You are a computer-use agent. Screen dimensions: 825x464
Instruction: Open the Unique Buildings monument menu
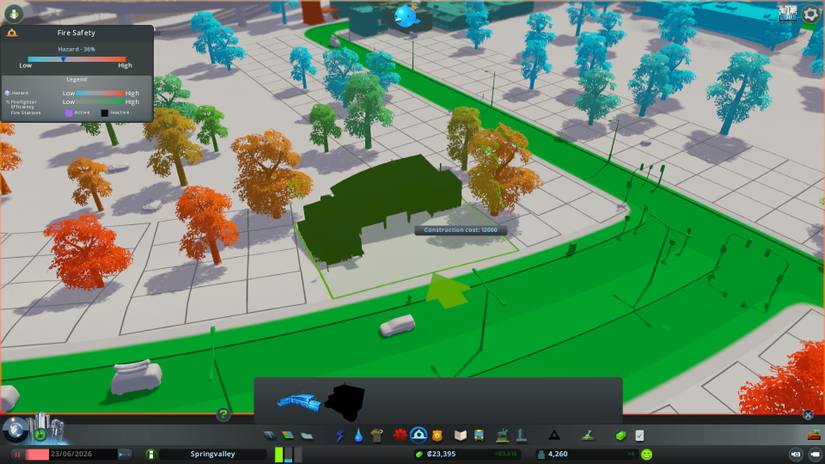521,435
